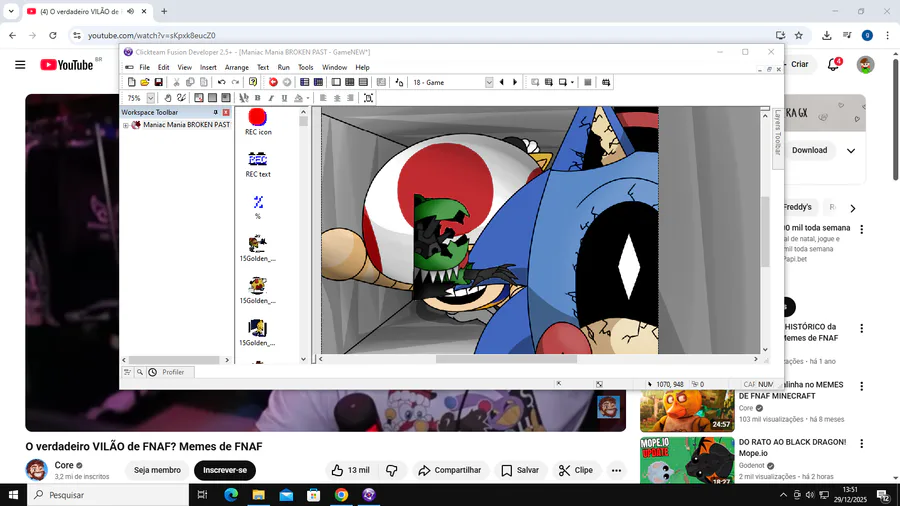Screen dimensions: 900x506
Task: Open the Run menu
Action: pyautogui.click(x=284, y=67)
